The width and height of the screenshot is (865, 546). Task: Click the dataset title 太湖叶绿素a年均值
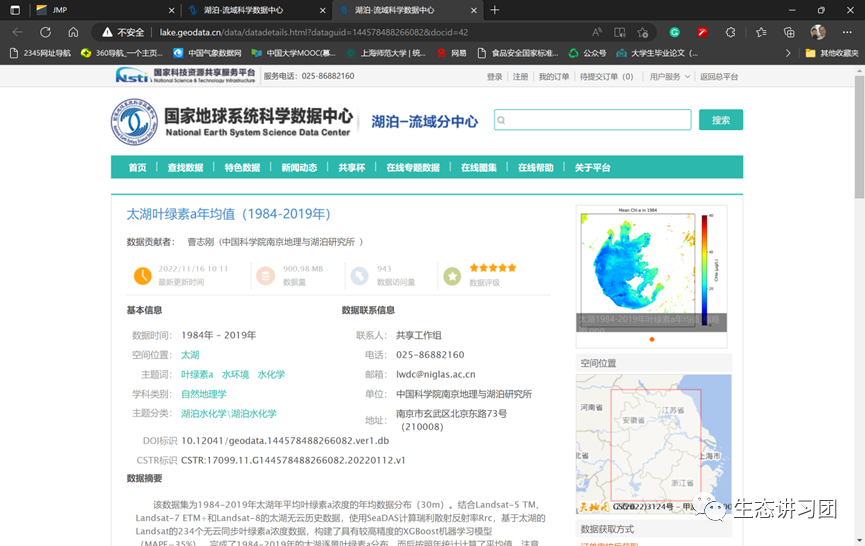coord(228,214)
